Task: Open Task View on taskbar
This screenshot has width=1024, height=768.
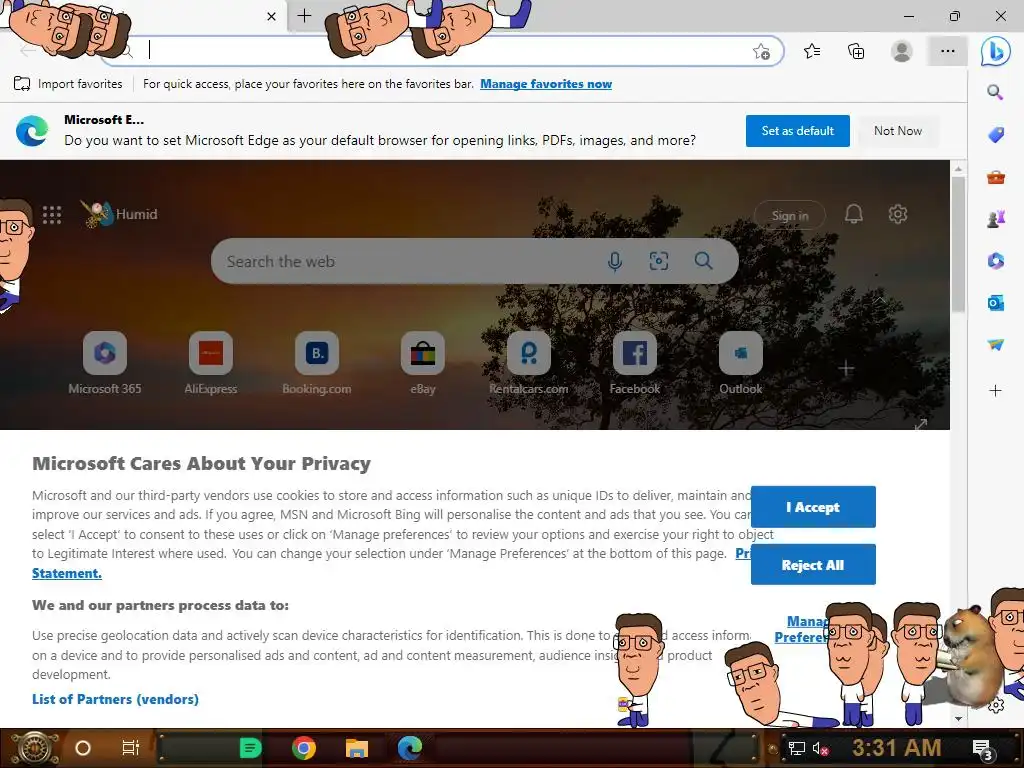Action: pyautogui.click(x=131, y=748)
